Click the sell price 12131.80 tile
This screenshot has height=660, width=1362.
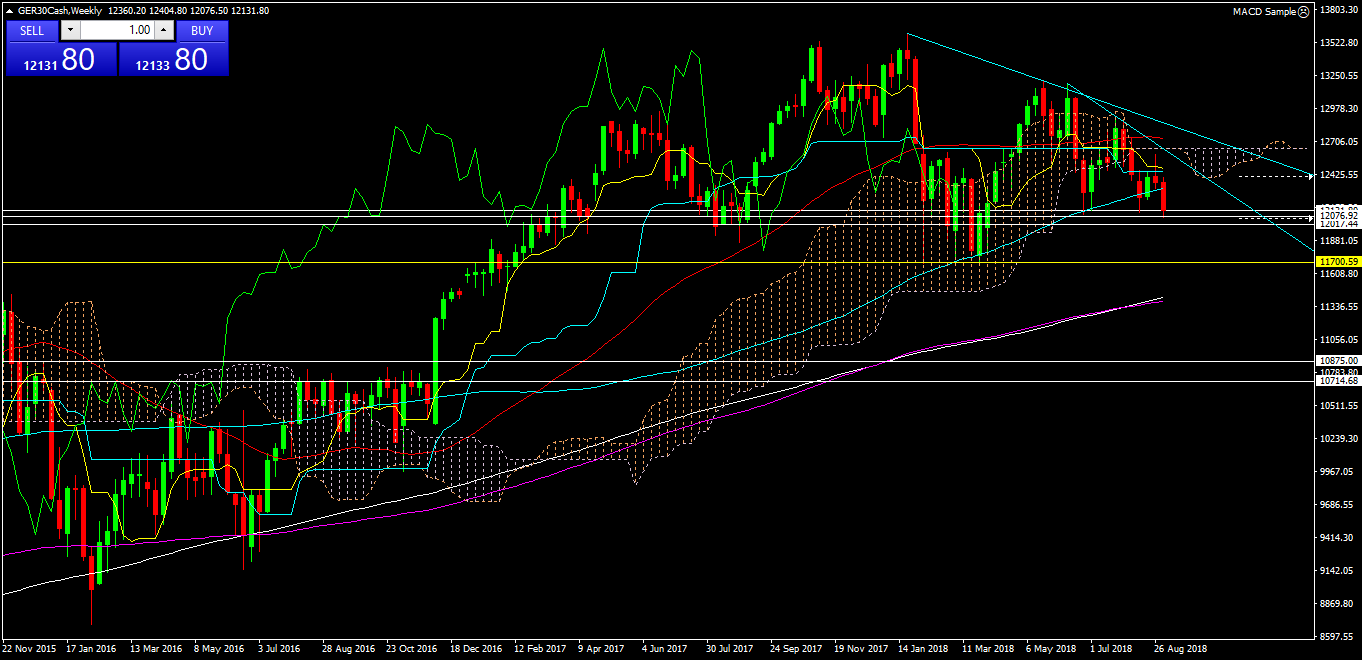click(x=61, y=60)
